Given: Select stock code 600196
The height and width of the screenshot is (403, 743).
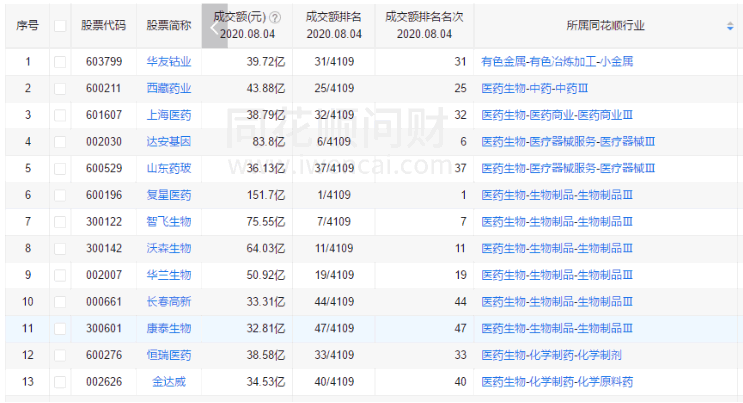Looking at the screenshot, I should pos(104,195).
